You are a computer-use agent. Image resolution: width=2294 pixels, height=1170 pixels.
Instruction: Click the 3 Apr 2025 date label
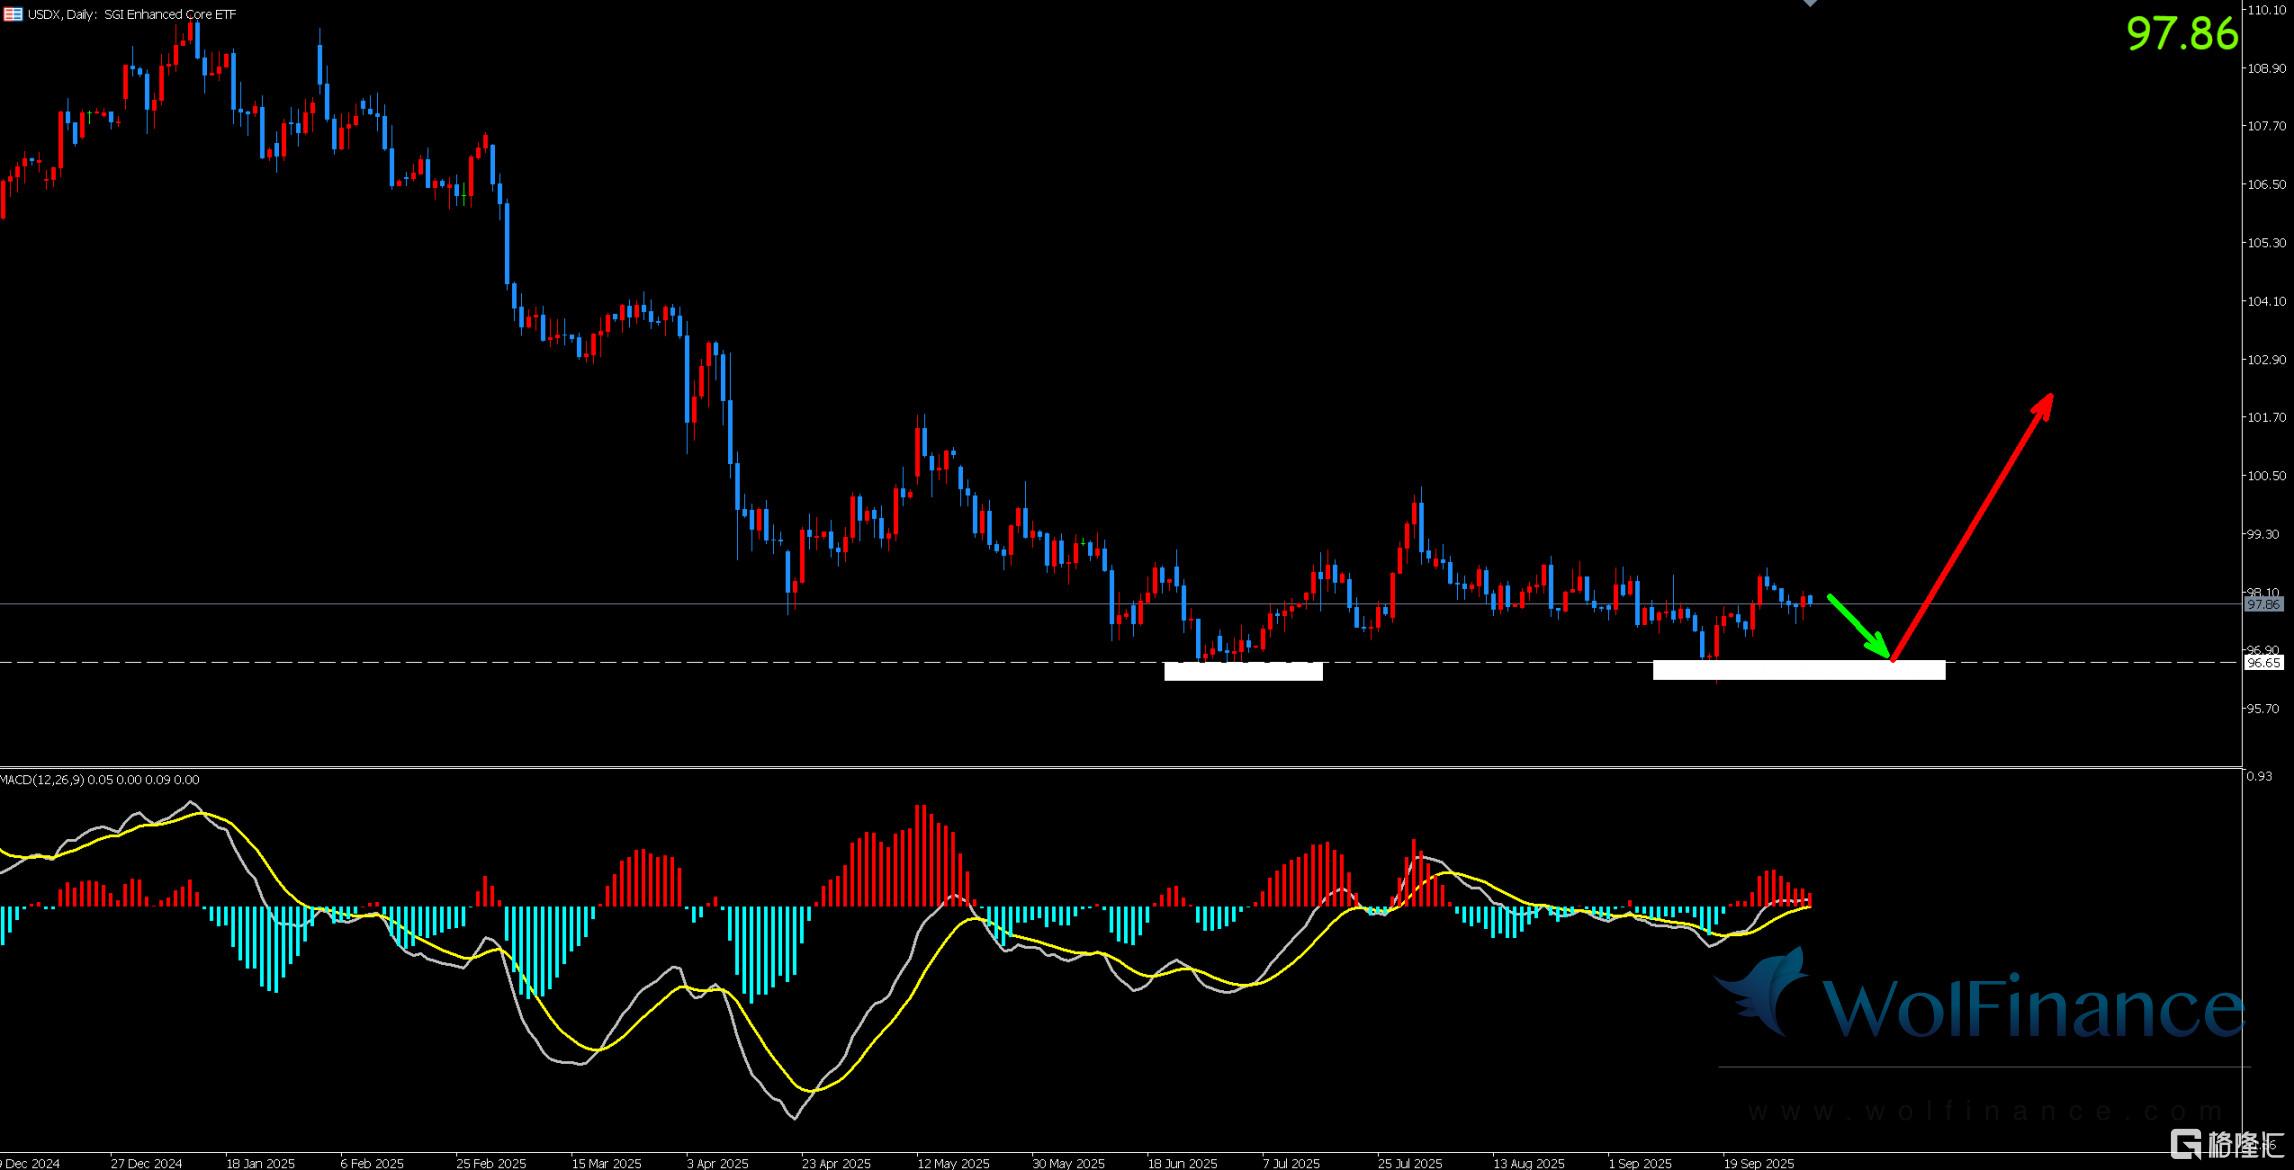tap(717, 1163)
